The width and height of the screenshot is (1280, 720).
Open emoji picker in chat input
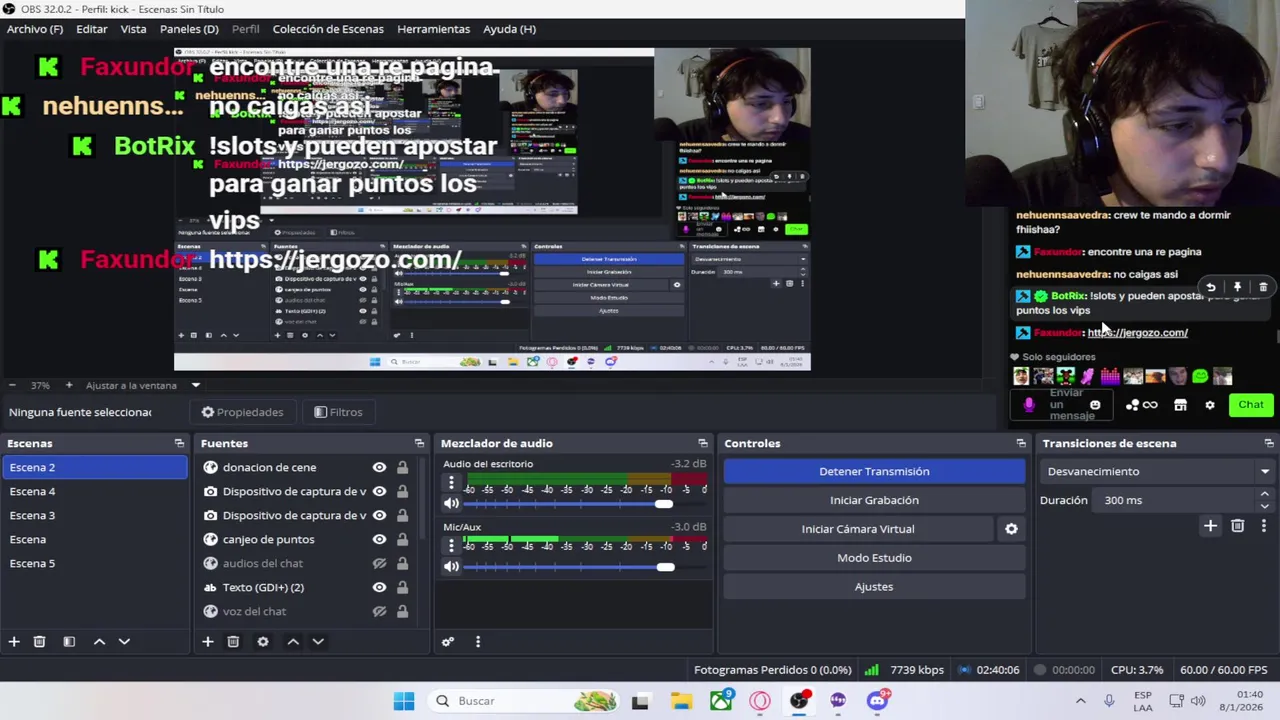coord(1095,405)
